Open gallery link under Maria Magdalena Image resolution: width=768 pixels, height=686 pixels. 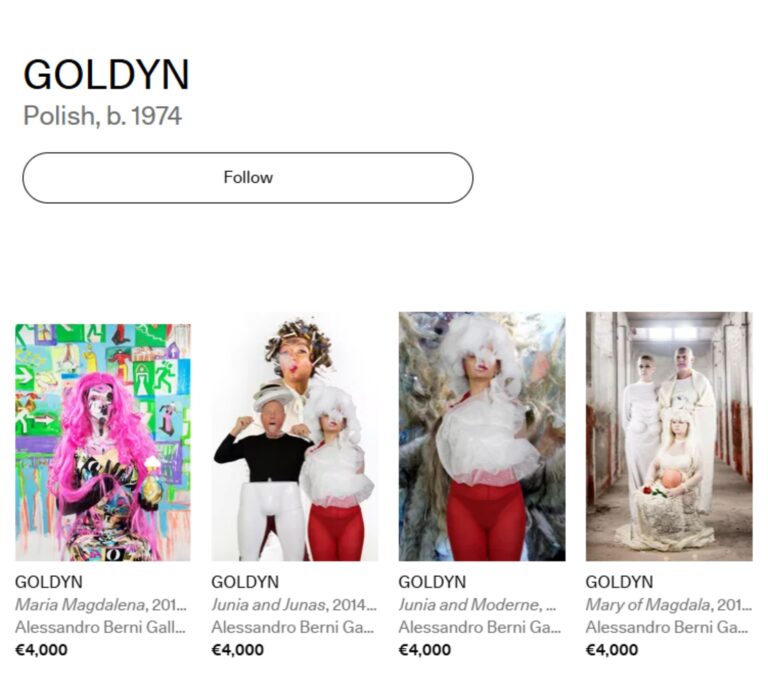coord(100,627)
